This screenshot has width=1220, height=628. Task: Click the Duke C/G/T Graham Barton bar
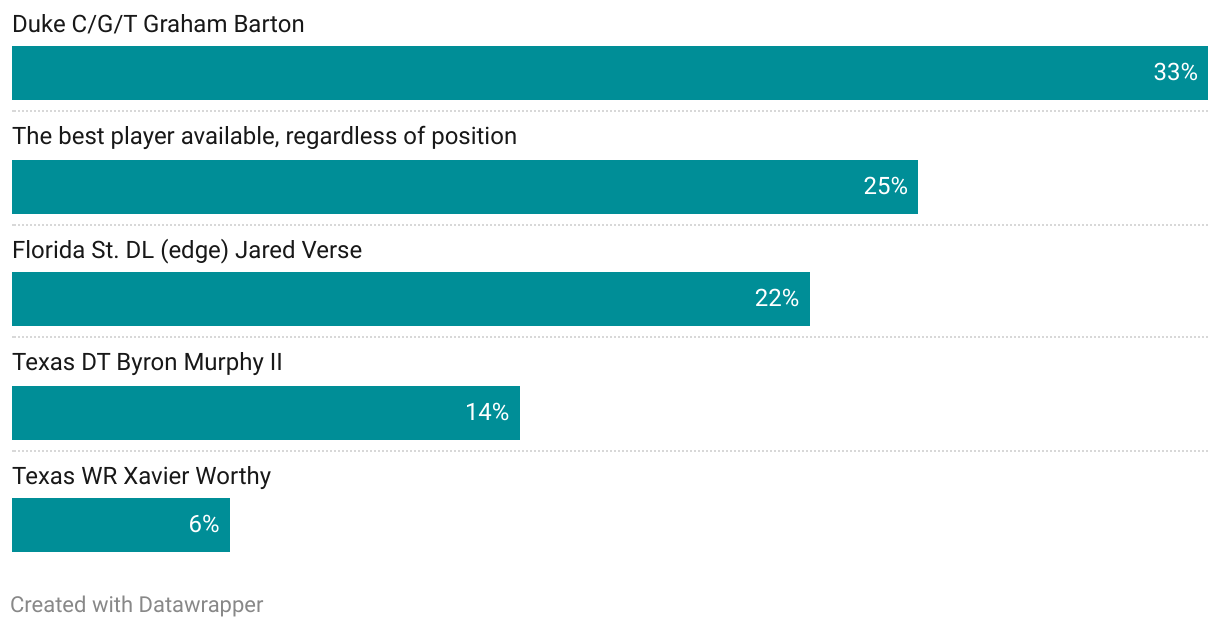(x=580, y=73)
